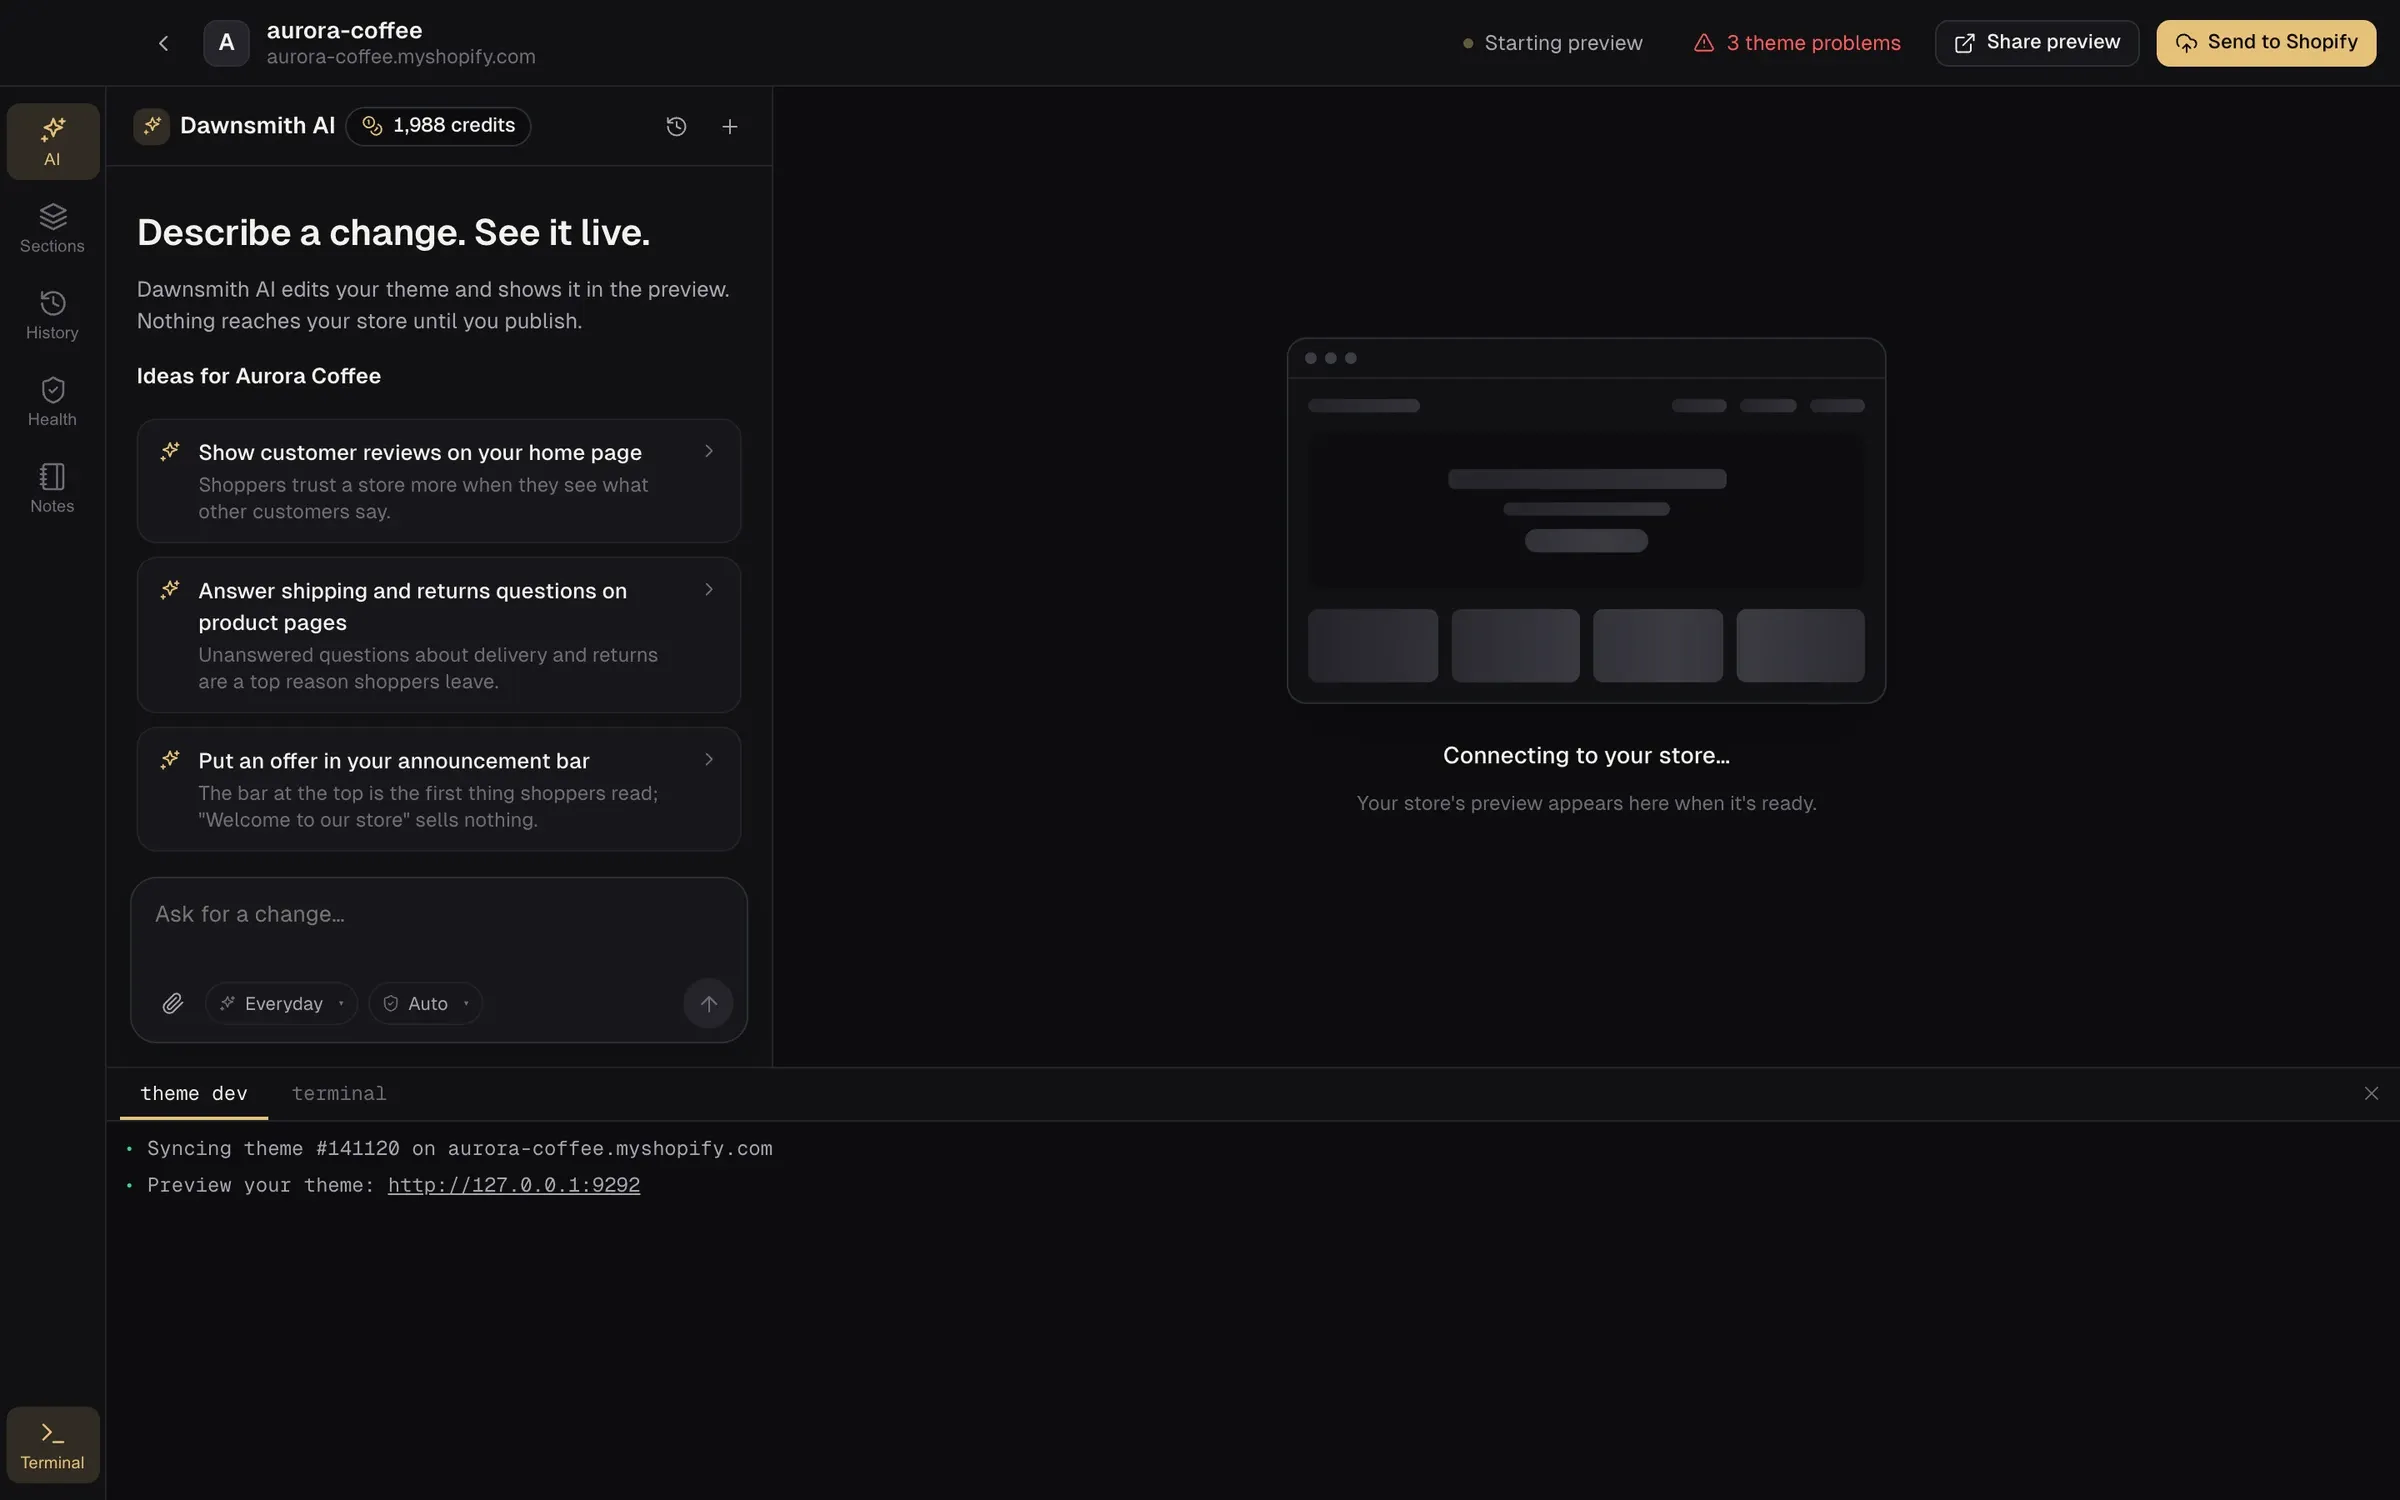
Task: Expand the customer reviews idea chevron
Action: 709,452
